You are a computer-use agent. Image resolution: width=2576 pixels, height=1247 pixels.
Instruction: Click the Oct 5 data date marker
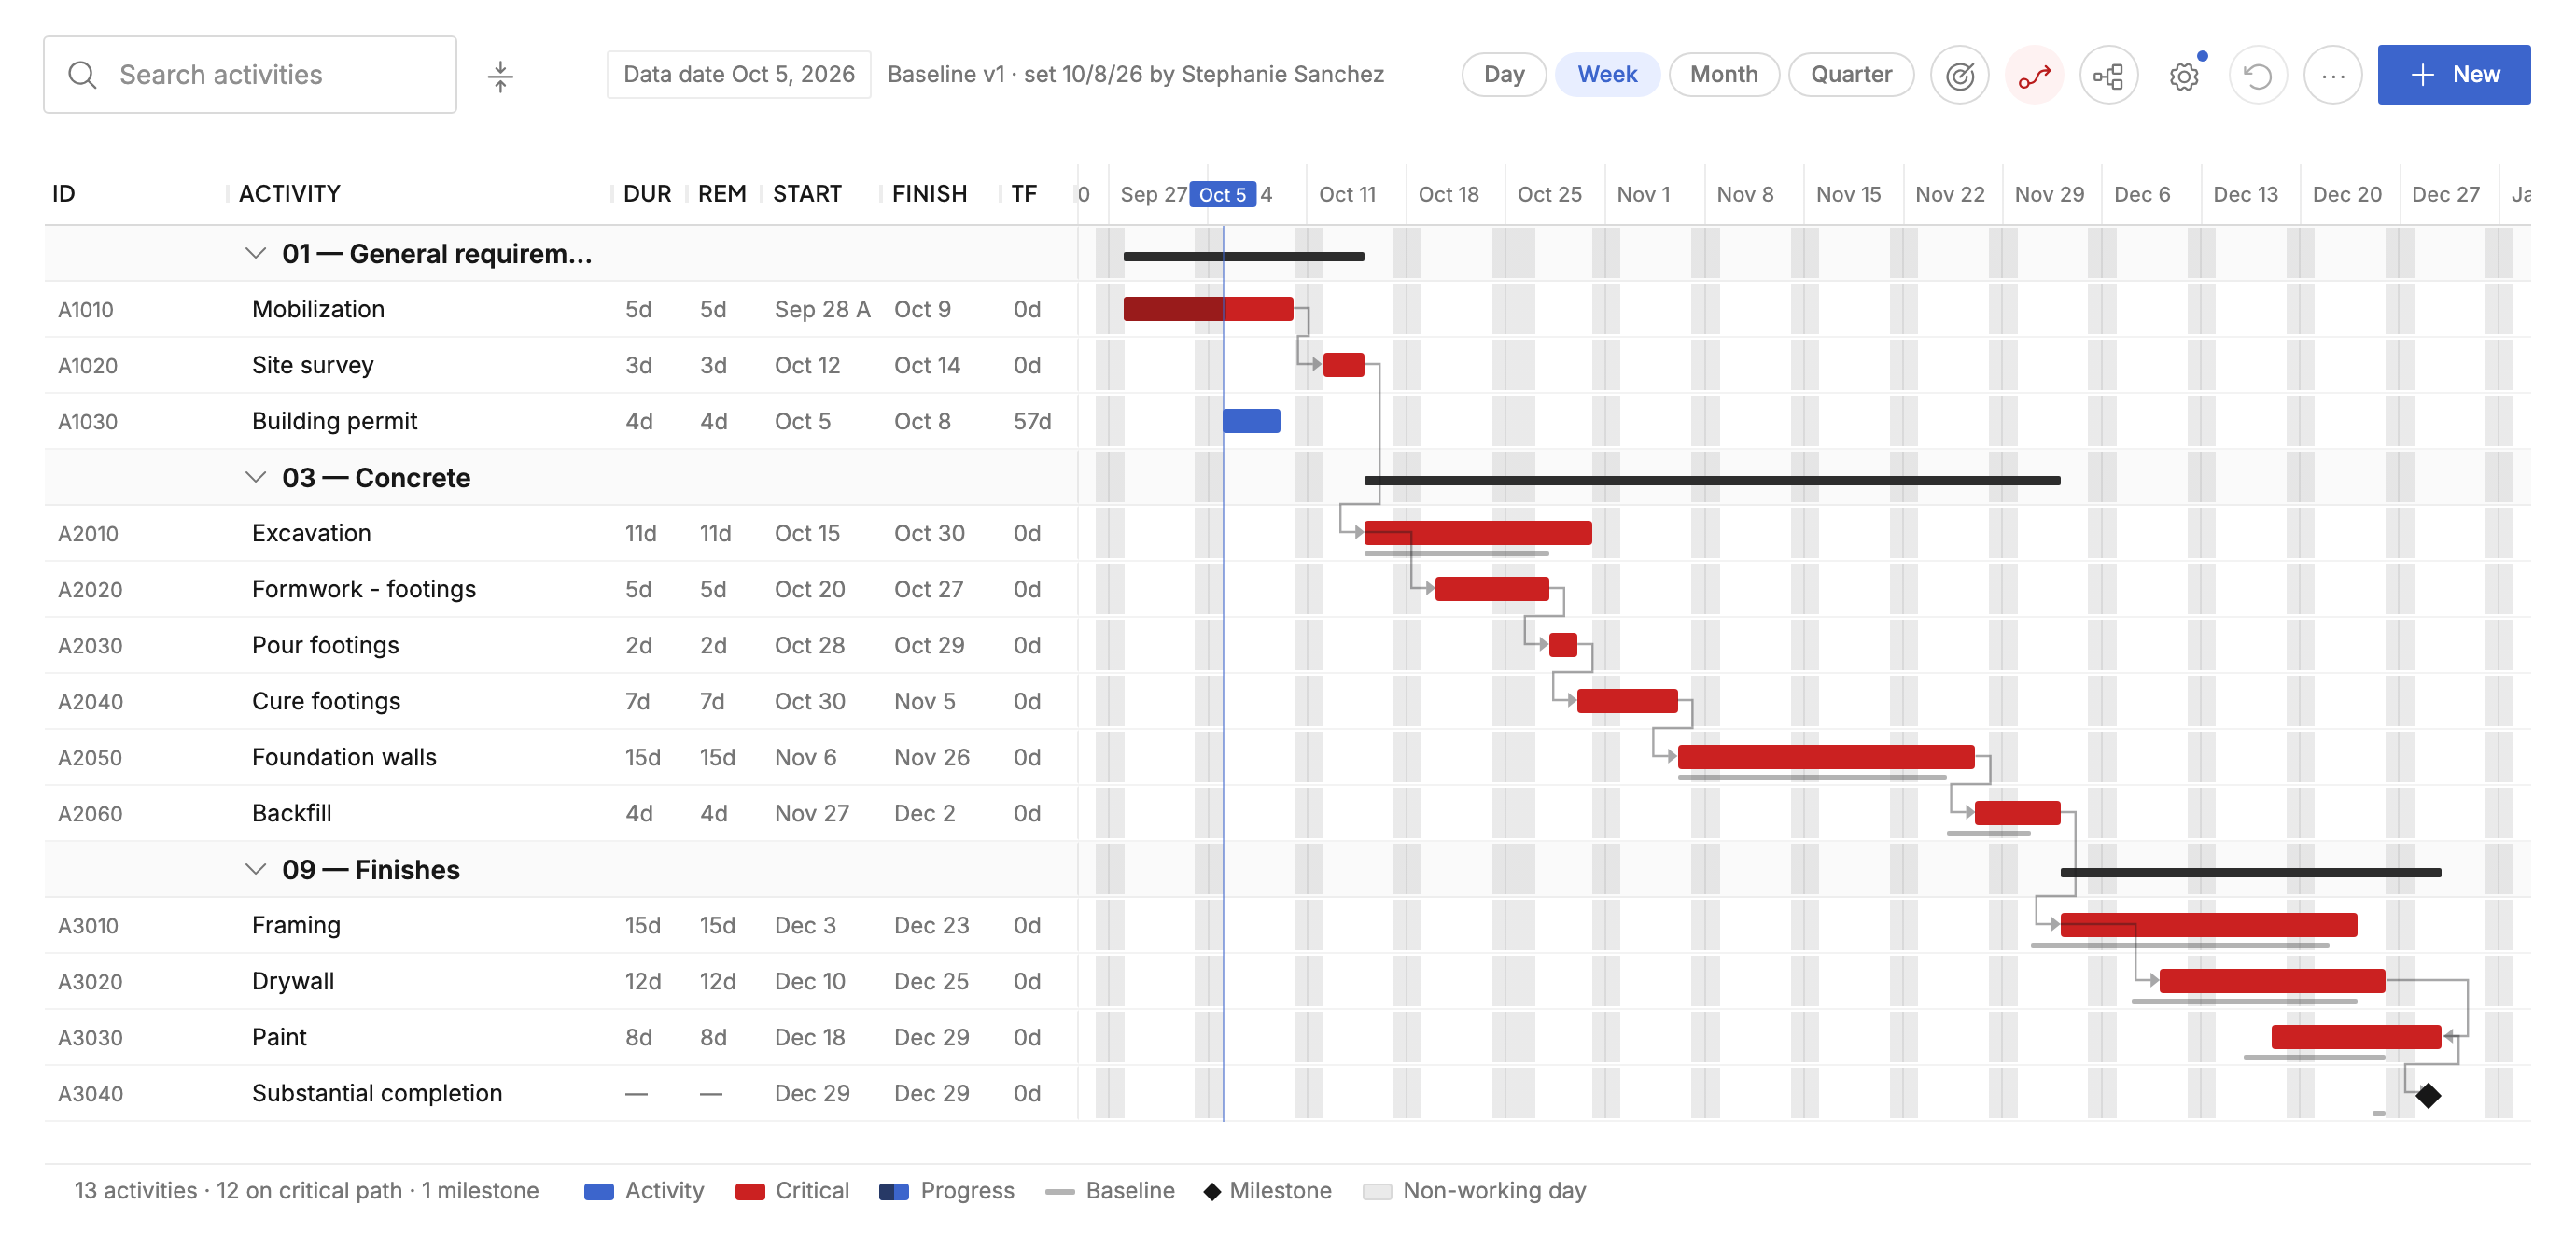pyautogui.click(x=1222, y=194)
